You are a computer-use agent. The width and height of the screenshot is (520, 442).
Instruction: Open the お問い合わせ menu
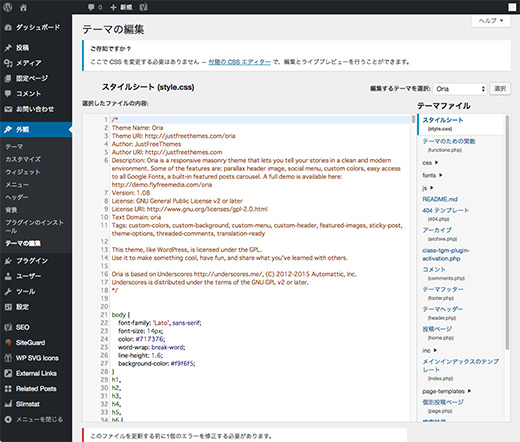click(36, 109)
